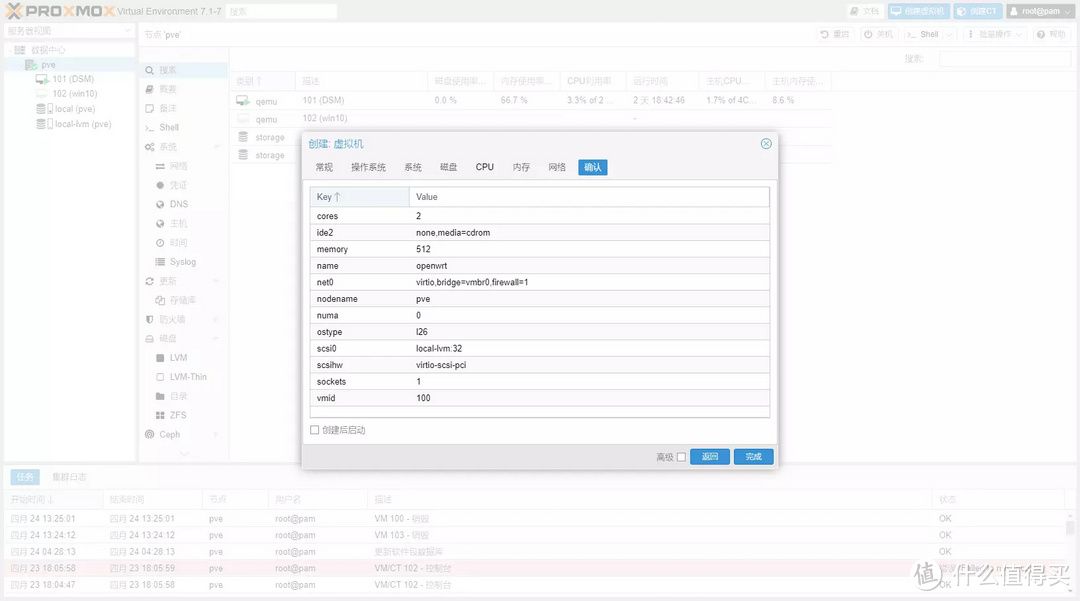
Task: Switch to the 集群日志 tab
Action: tap(69, 477)
